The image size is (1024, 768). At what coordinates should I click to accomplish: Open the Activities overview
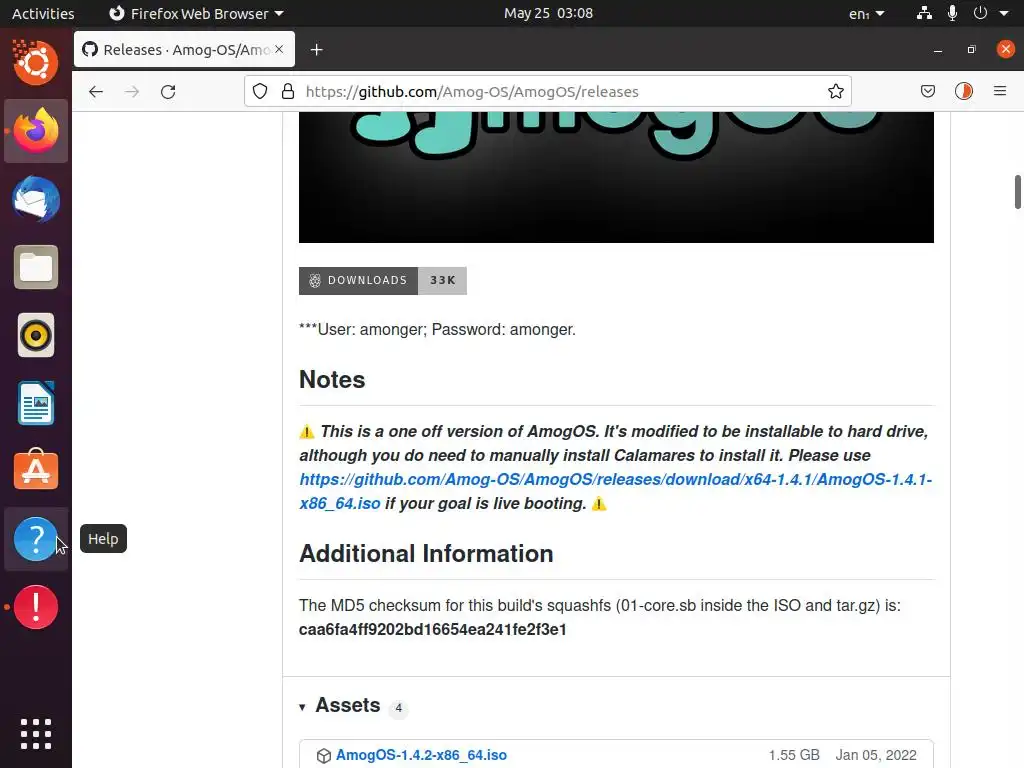[43, 13]
